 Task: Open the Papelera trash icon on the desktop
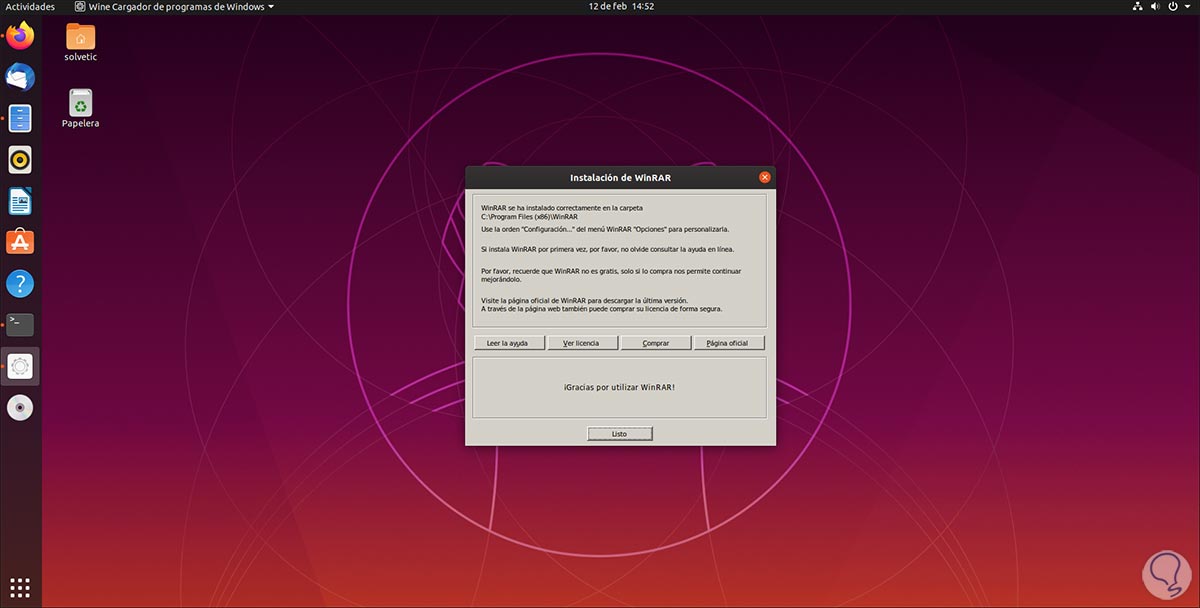[80, 108]
